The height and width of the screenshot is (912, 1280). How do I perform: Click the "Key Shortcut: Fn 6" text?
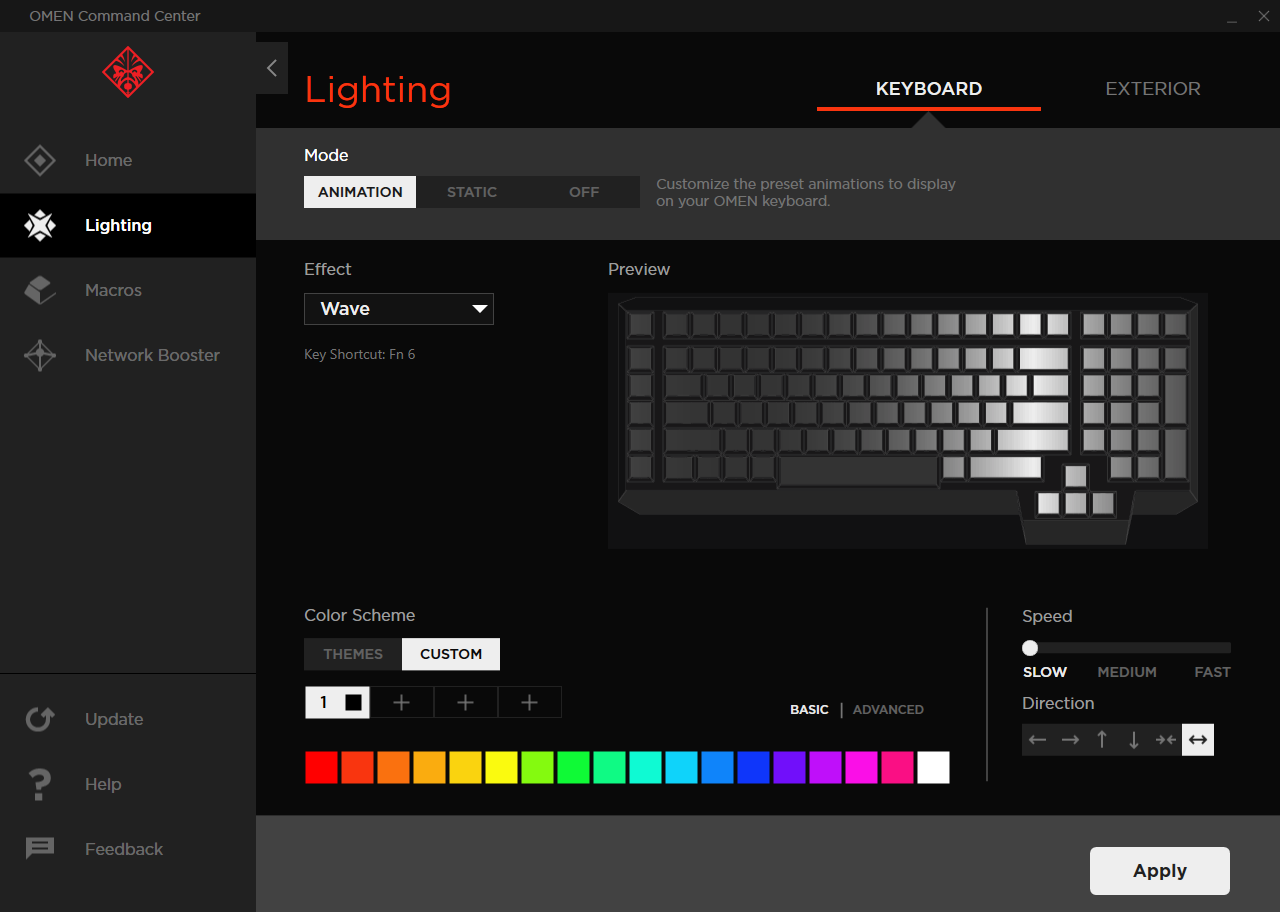click(360, 354)
